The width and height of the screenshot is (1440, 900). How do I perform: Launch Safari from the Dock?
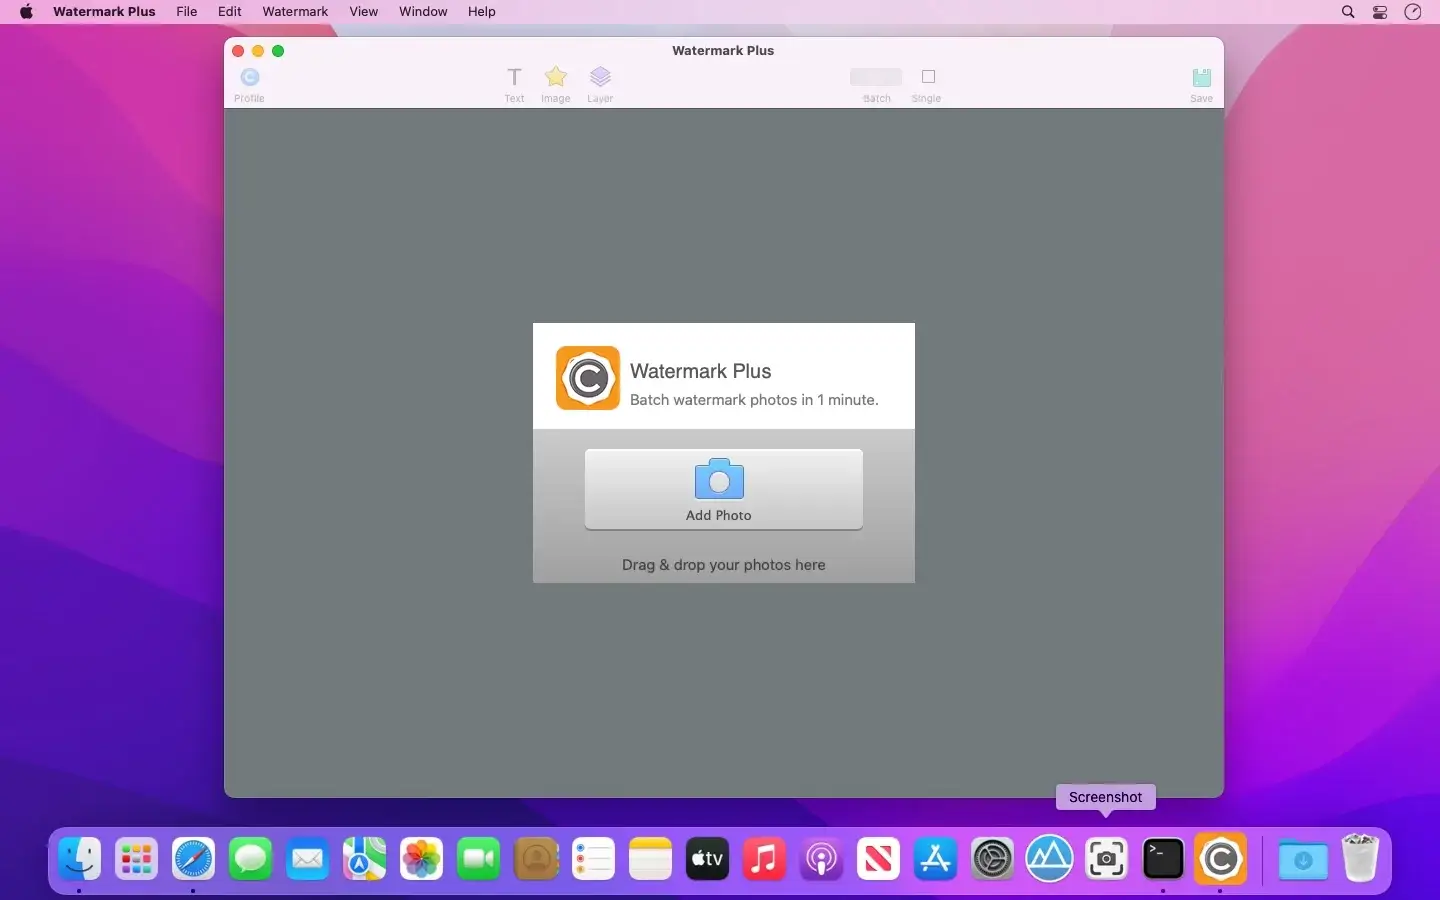click(193, 859)
